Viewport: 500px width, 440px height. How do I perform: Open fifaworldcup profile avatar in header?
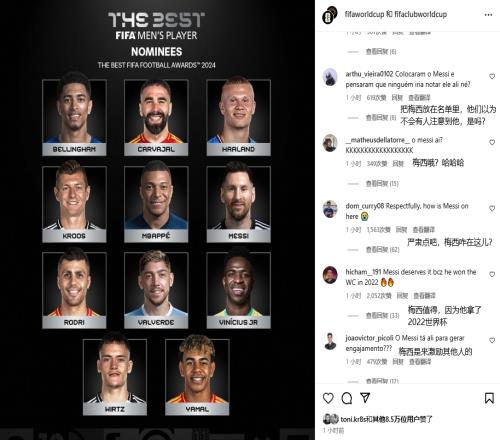[x=330, y=15]
